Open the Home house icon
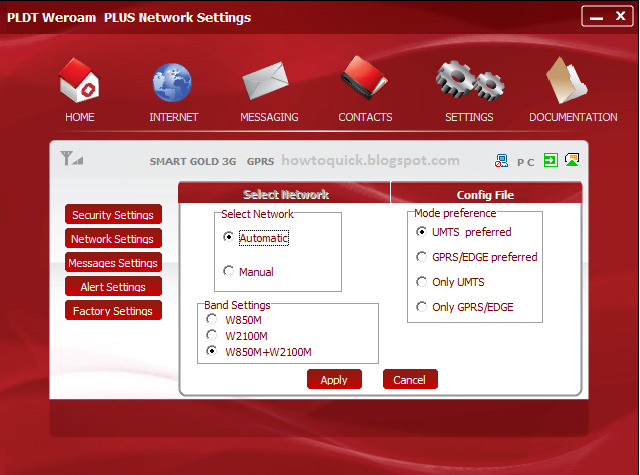The image size is (640, 475). tap(79, 80)
